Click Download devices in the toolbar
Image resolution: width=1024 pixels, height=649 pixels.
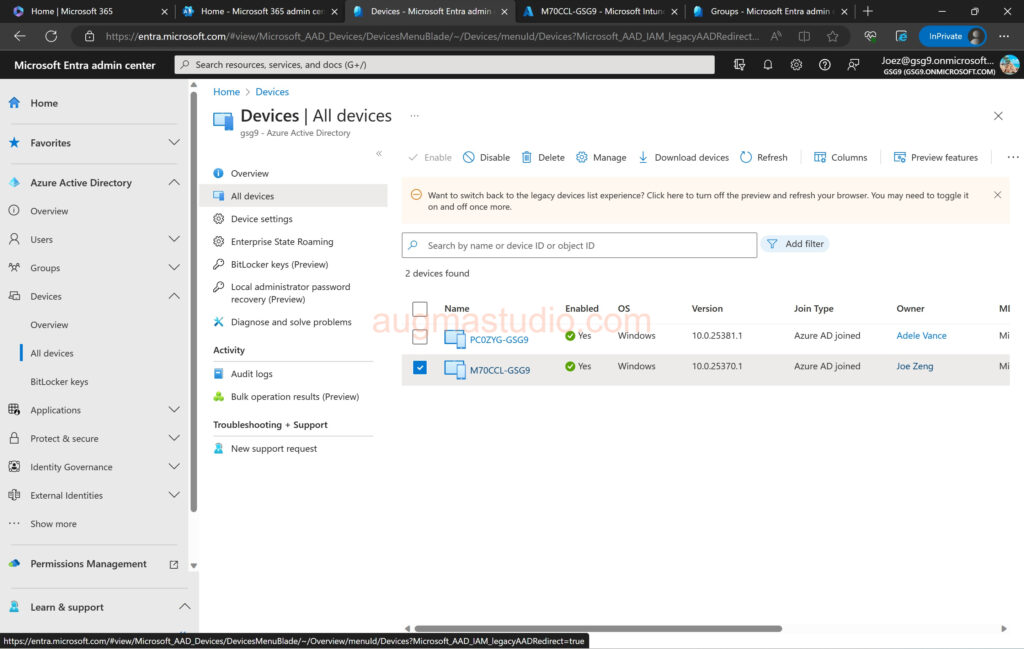(684, 157)
